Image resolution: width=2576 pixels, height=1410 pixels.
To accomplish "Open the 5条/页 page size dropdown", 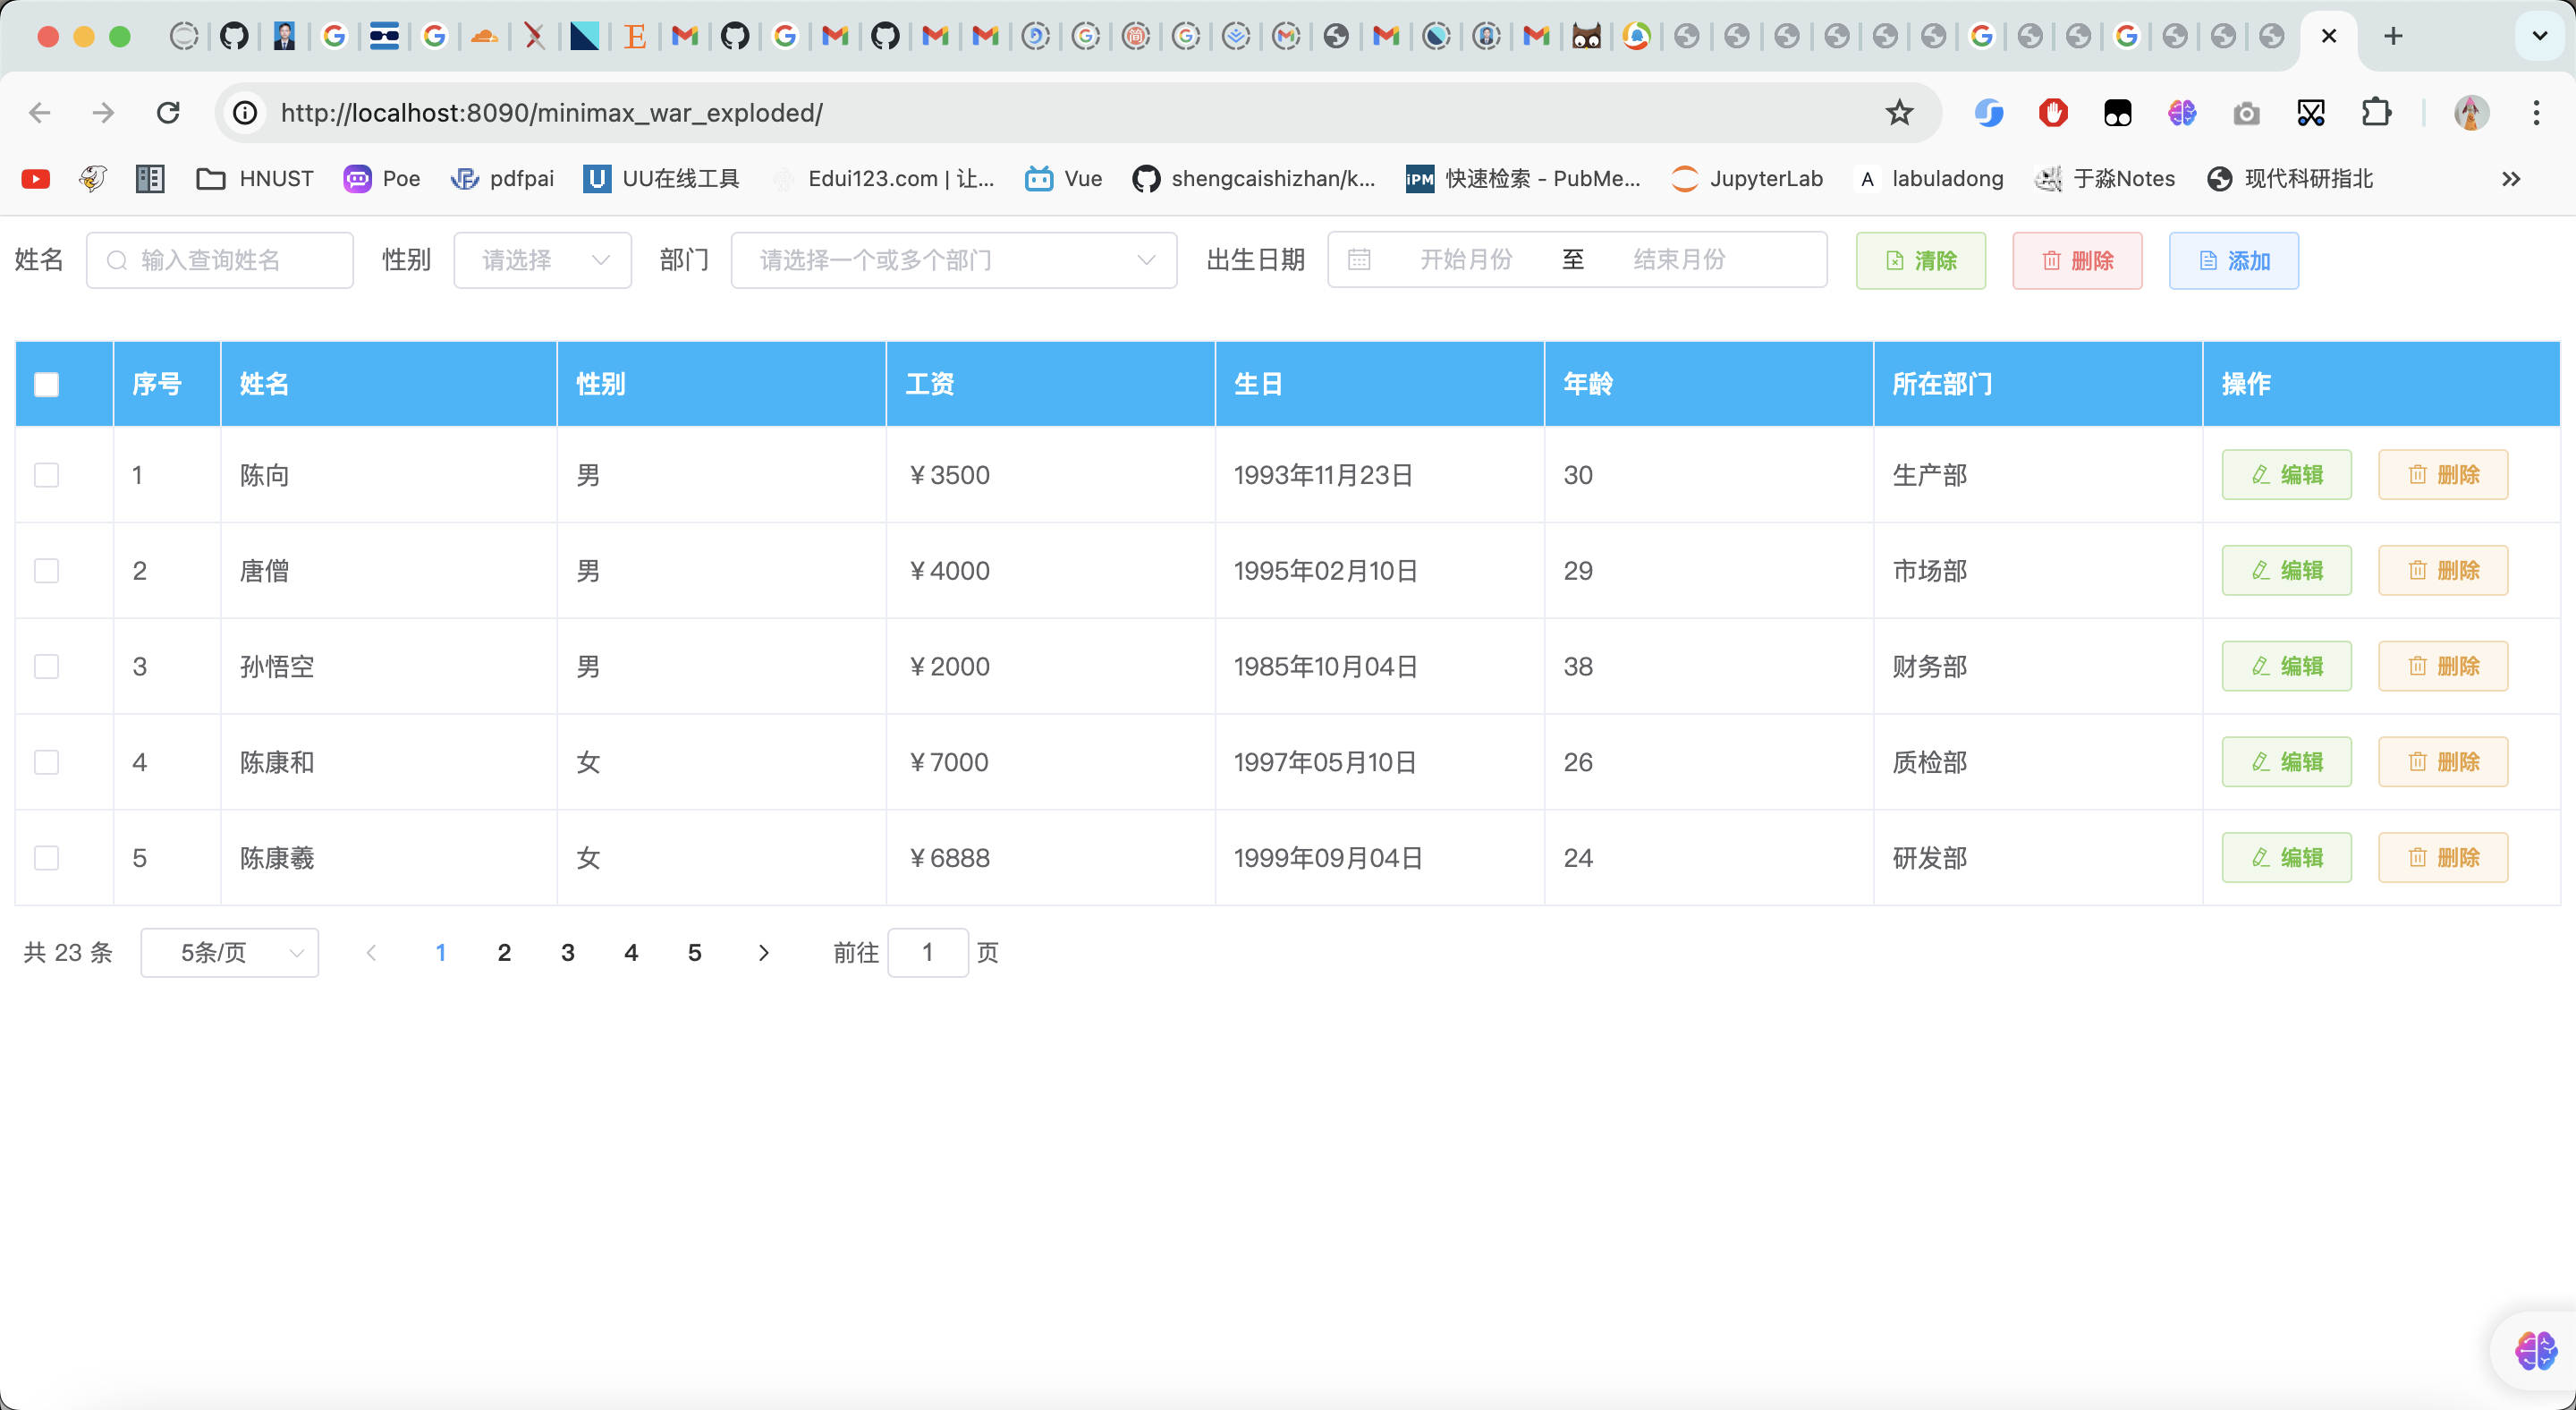I will pos(230,952).
